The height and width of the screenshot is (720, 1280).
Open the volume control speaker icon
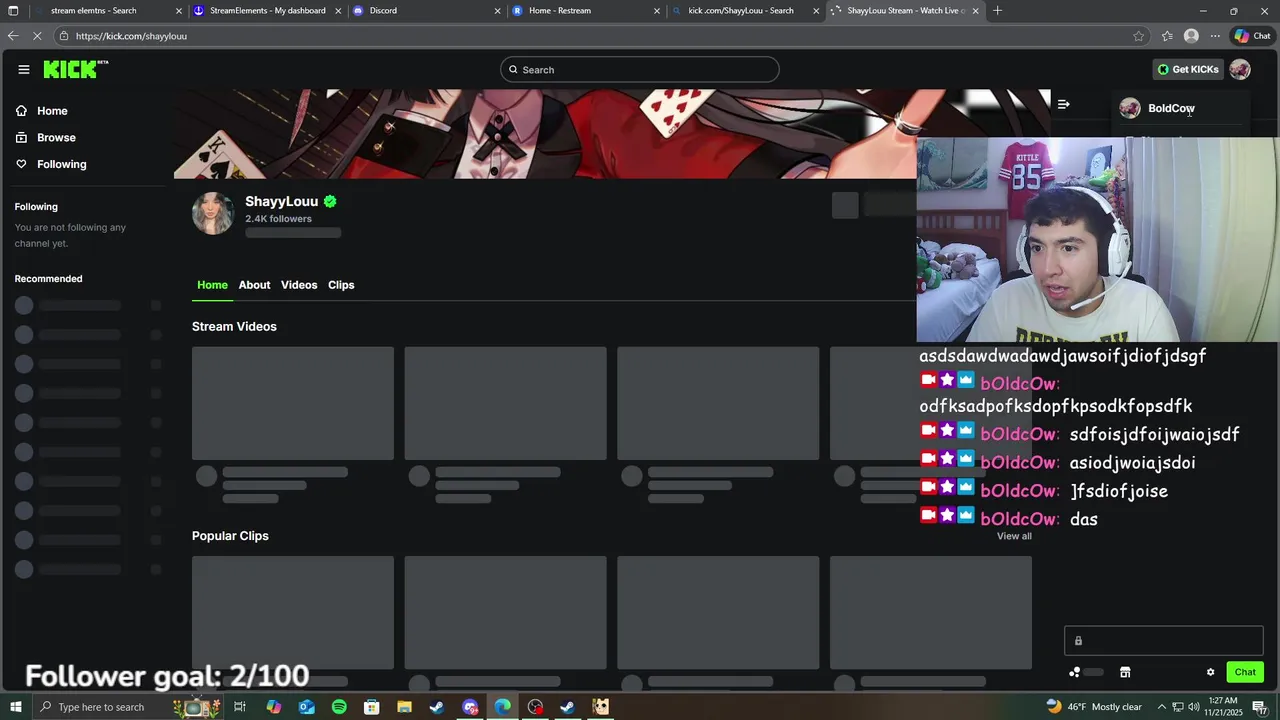(1194, 707)
